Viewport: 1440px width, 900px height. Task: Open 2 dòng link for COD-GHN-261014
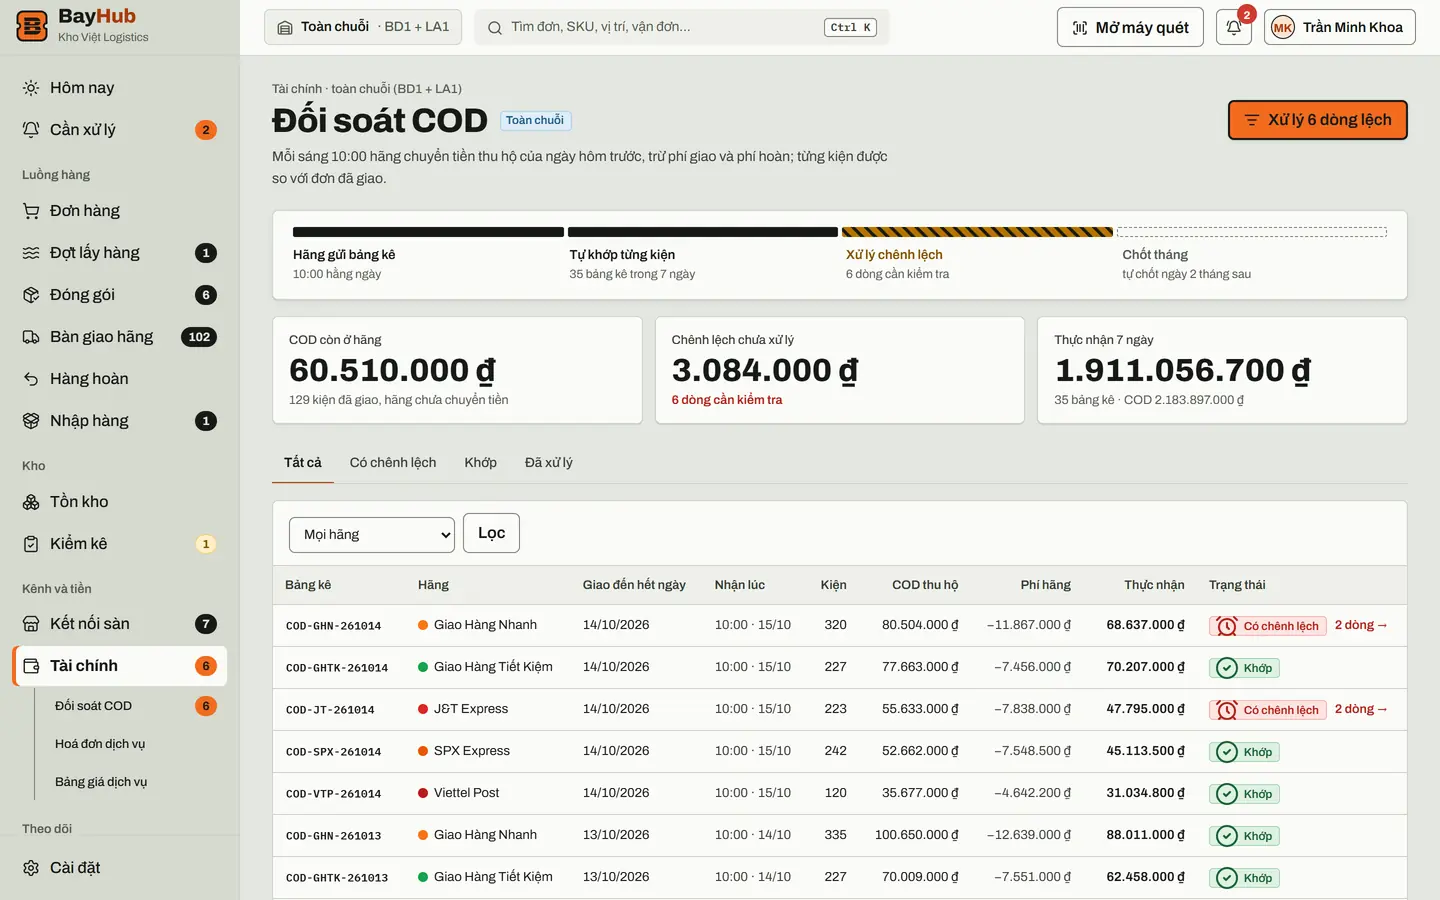pyautogui.click(x=1361, y=625)
